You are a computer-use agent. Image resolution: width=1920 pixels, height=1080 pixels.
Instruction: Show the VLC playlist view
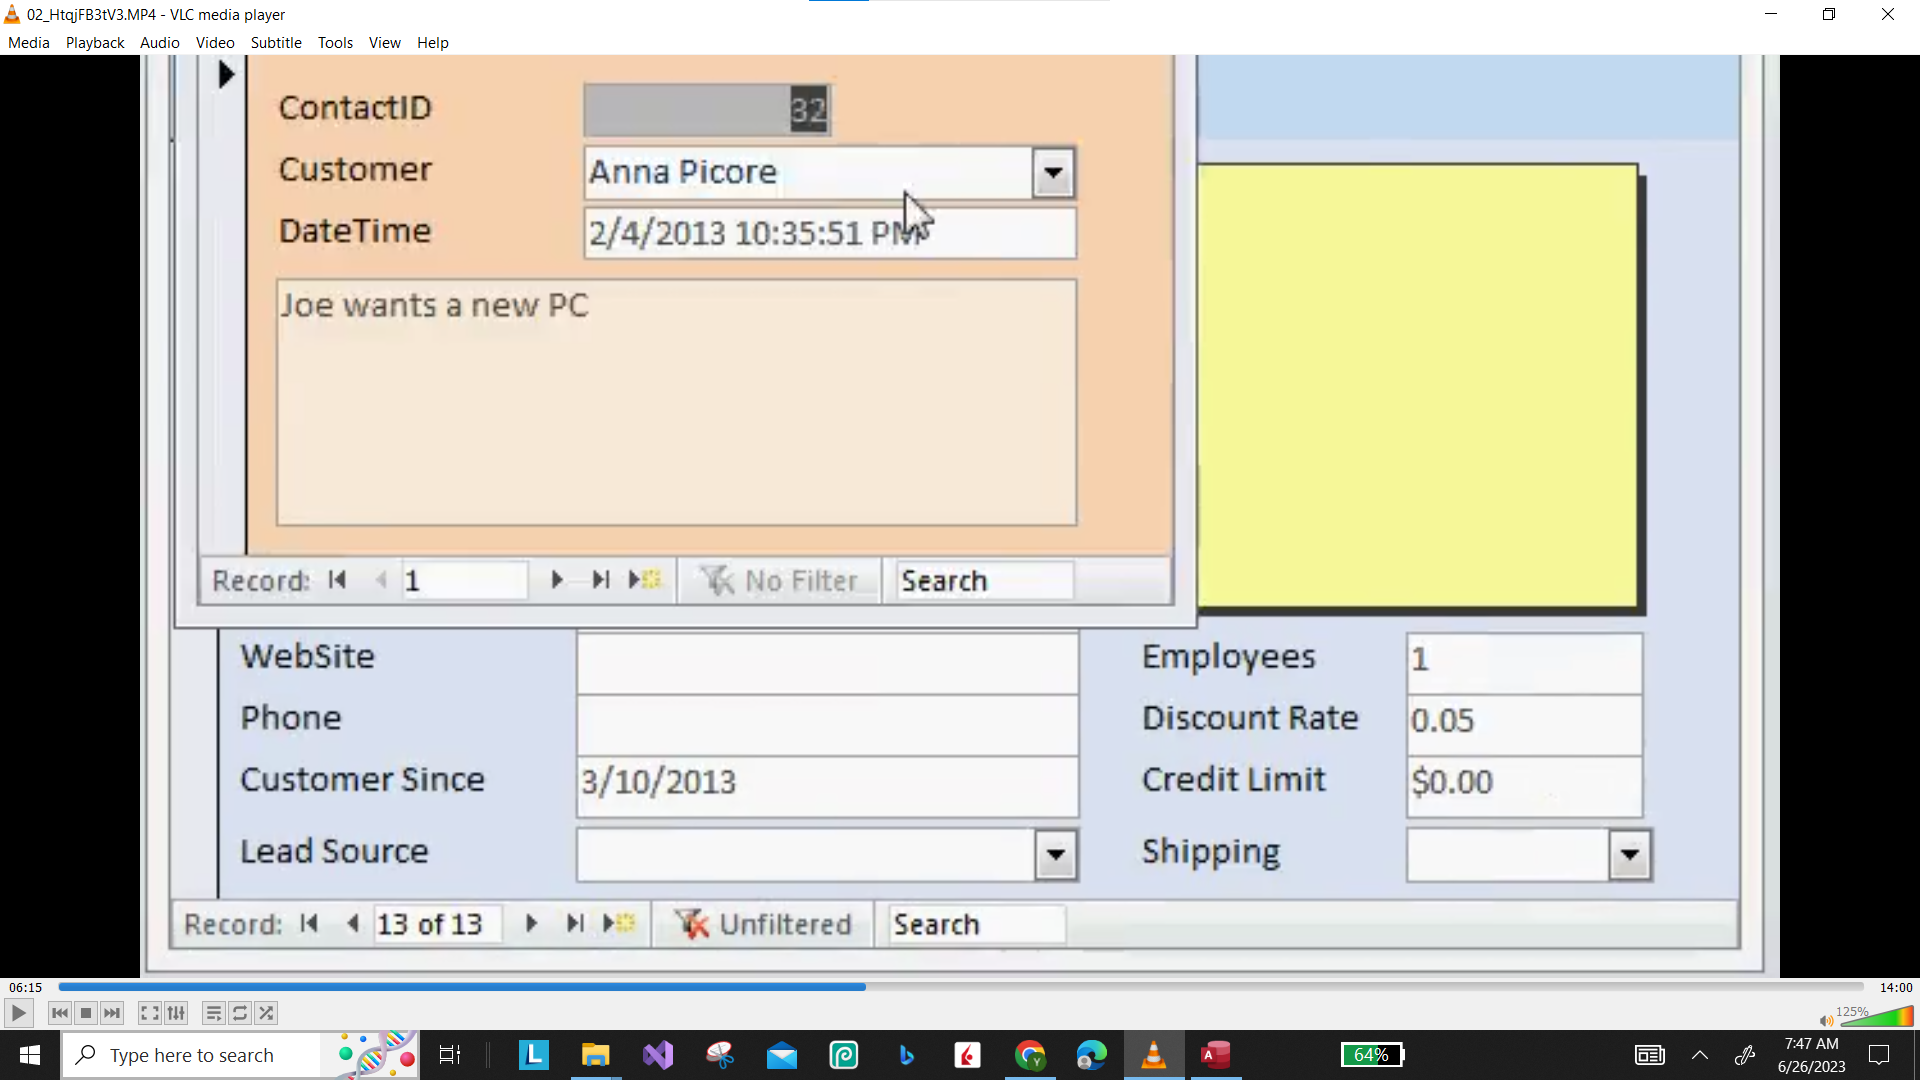point(213,1013)
